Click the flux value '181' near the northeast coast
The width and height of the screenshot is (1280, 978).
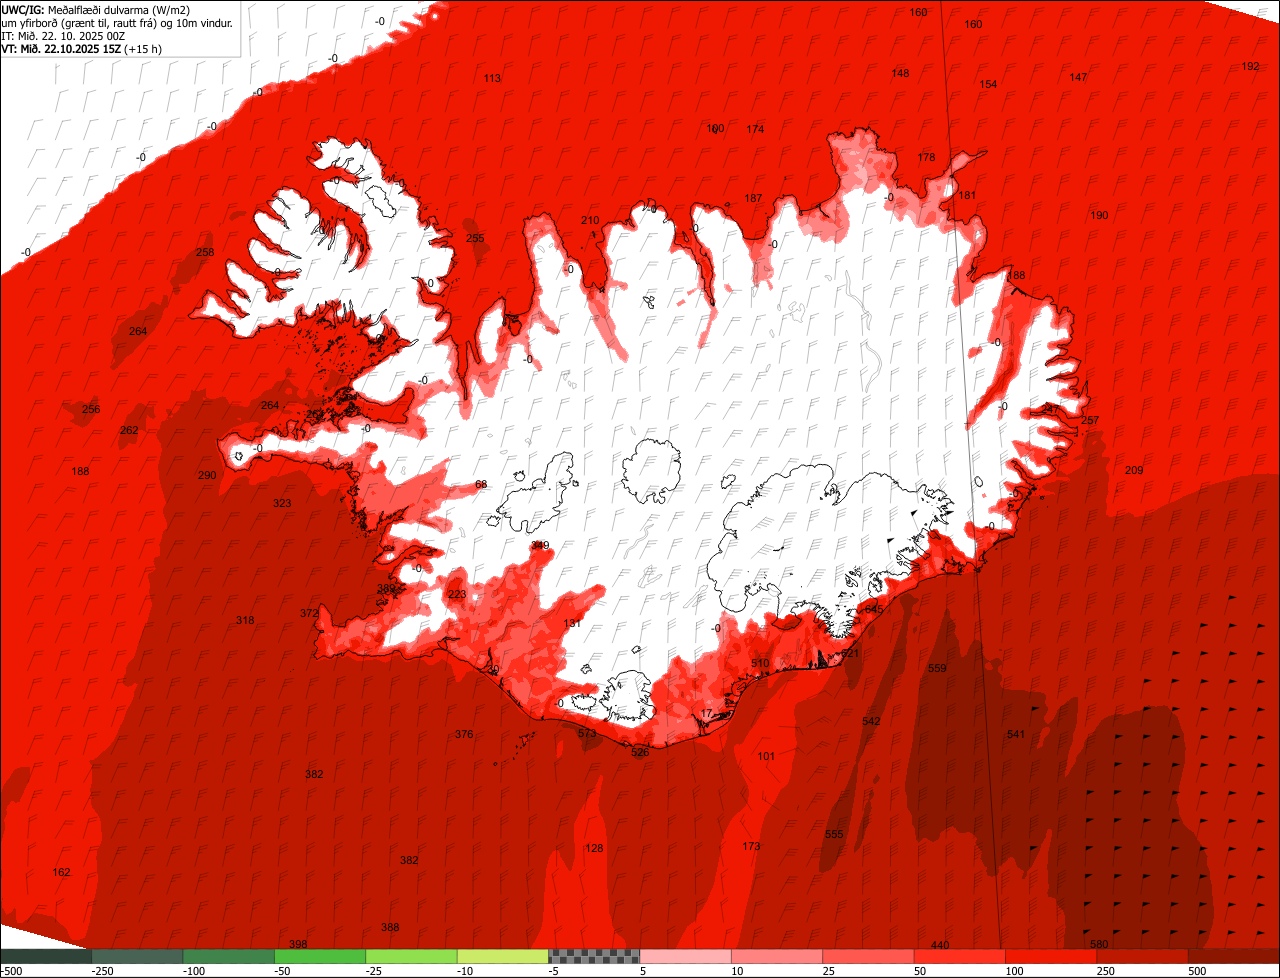pyautogui.click(x=967, y=195)
